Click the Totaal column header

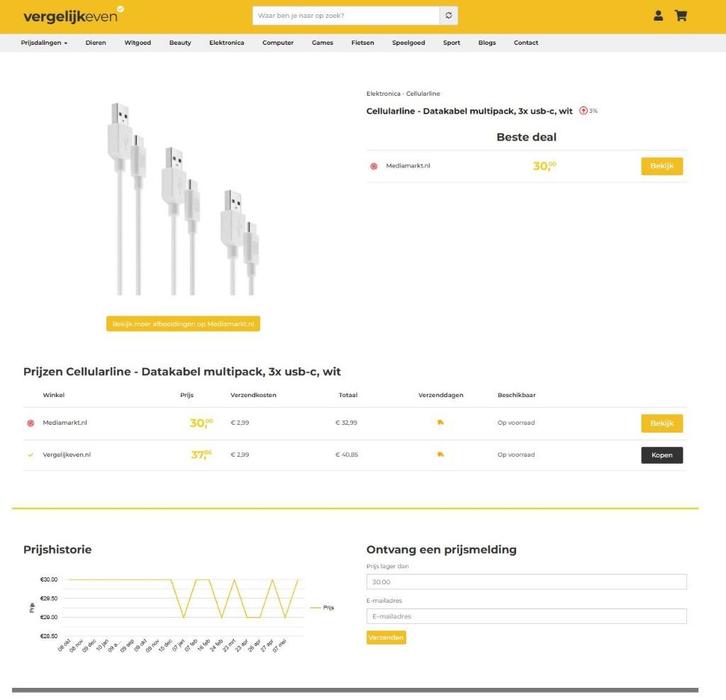(x=348, y=395)
